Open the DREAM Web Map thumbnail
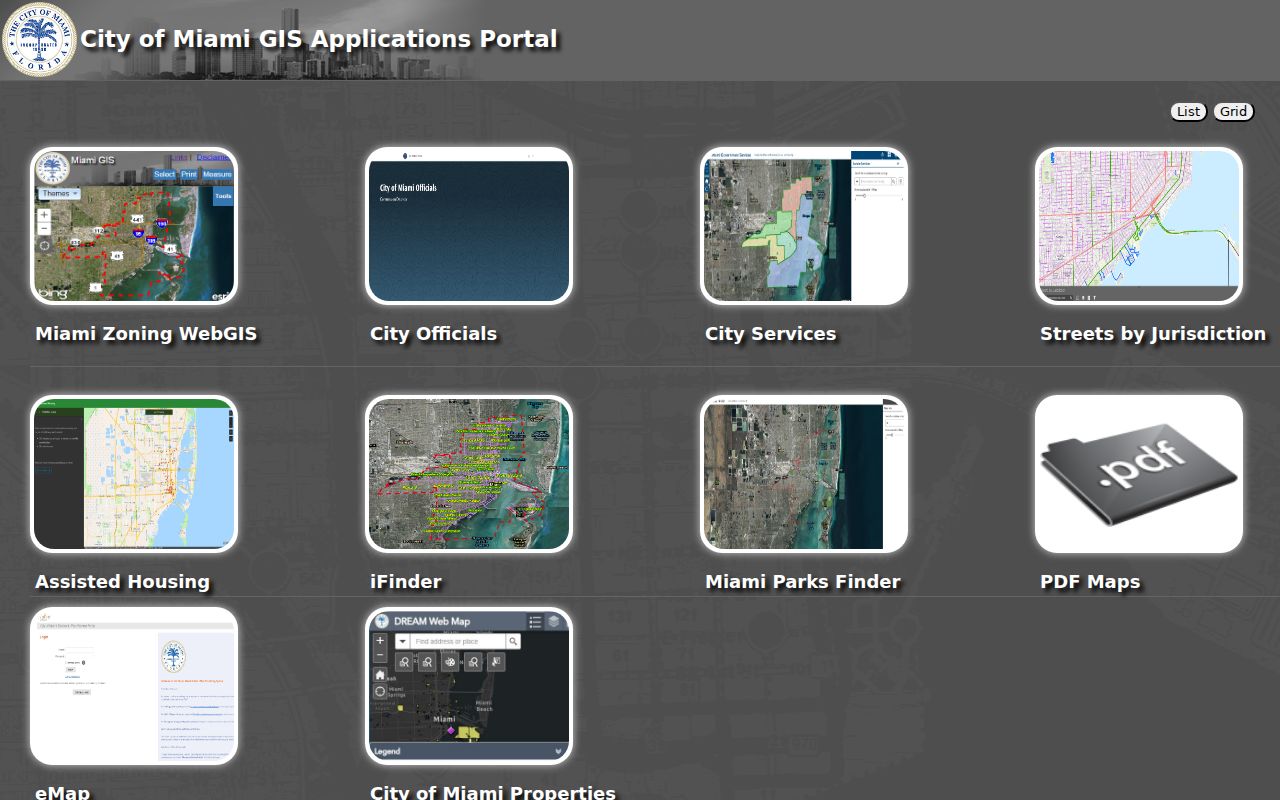This screenshot has height=800, width=1280. [x=469, y=686]
